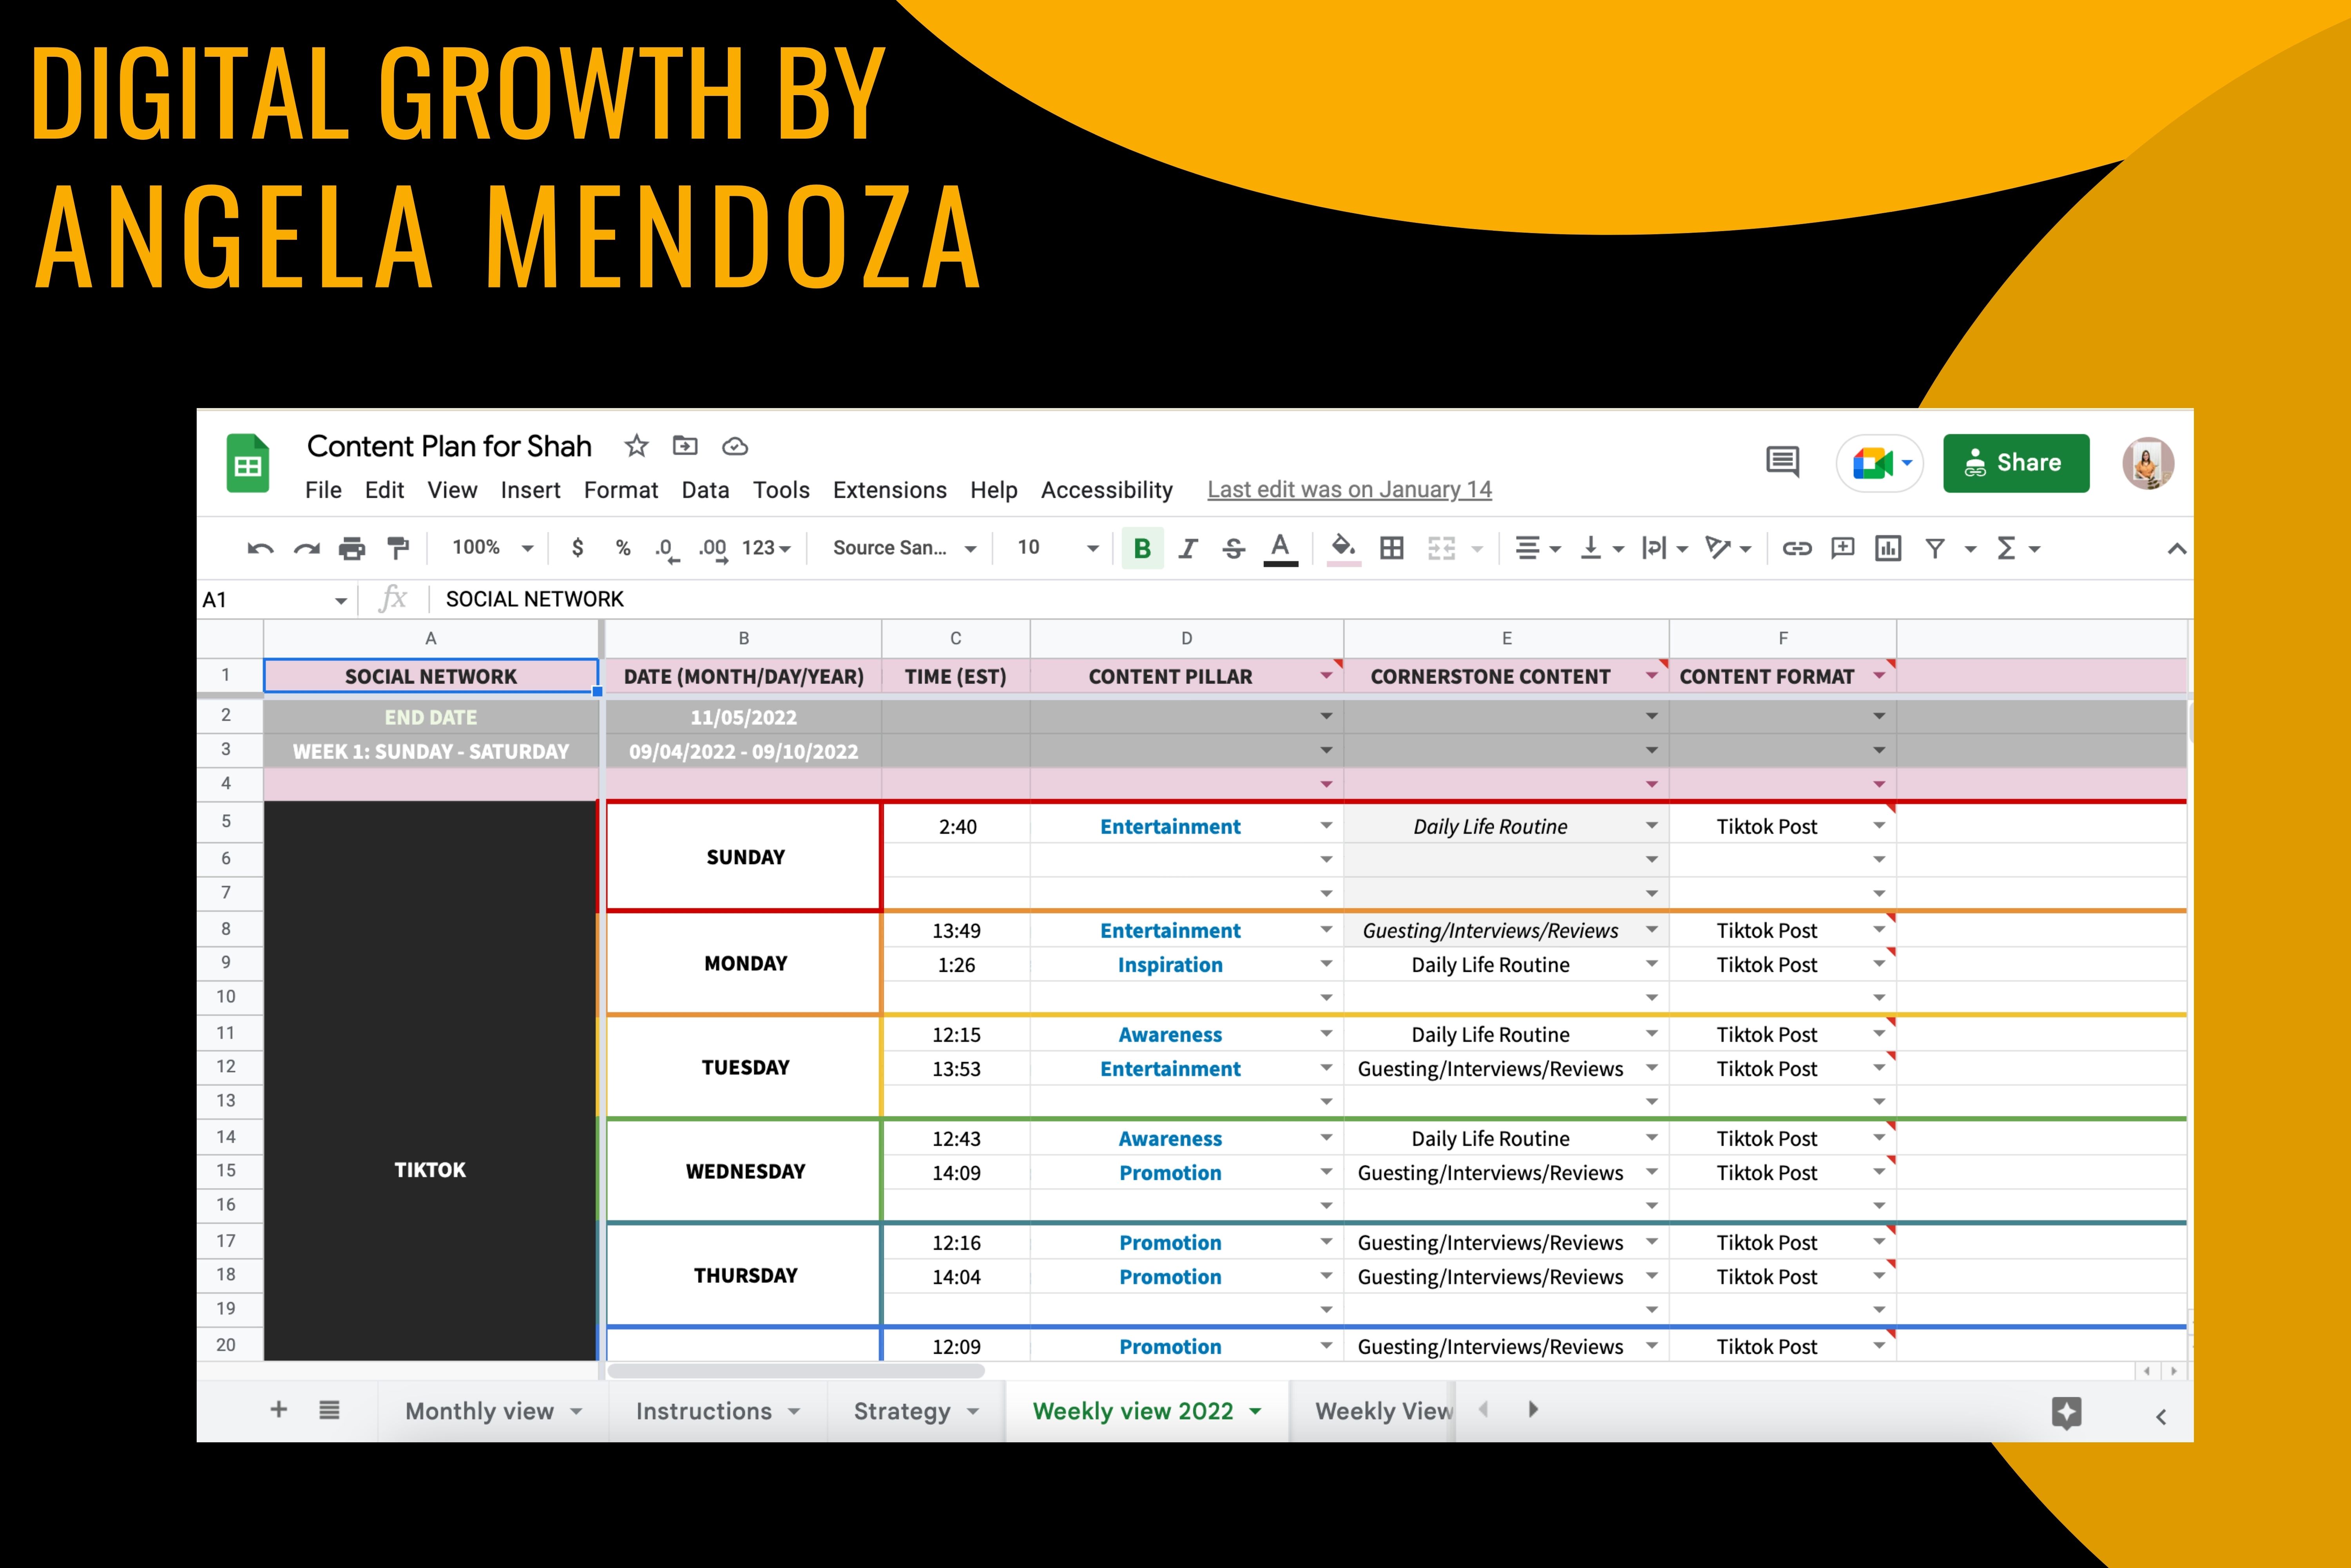2351x1568 pixels.
Task: Click the Google Sheets home icon
Action: point(248,464)
